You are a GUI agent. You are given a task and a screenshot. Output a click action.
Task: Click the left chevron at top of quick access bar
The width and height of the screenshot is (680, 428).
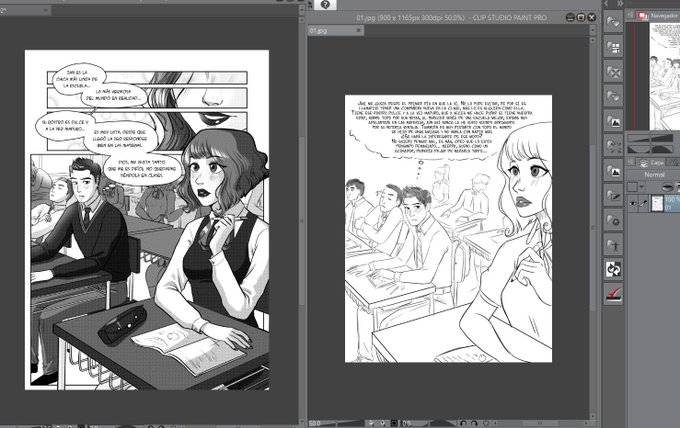coord(606,3)
